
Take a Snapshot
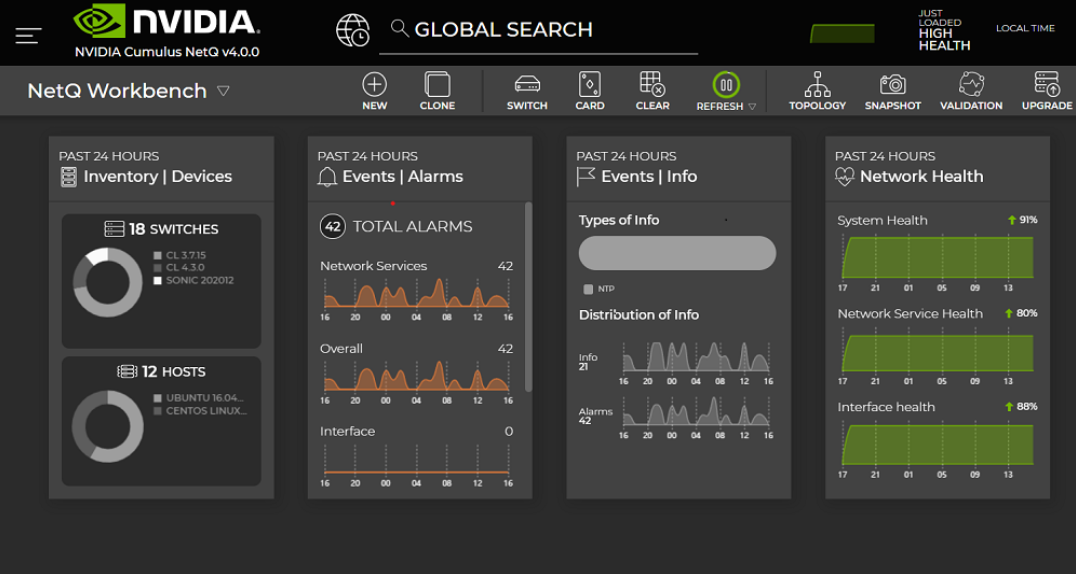click(x=893, y=92)
